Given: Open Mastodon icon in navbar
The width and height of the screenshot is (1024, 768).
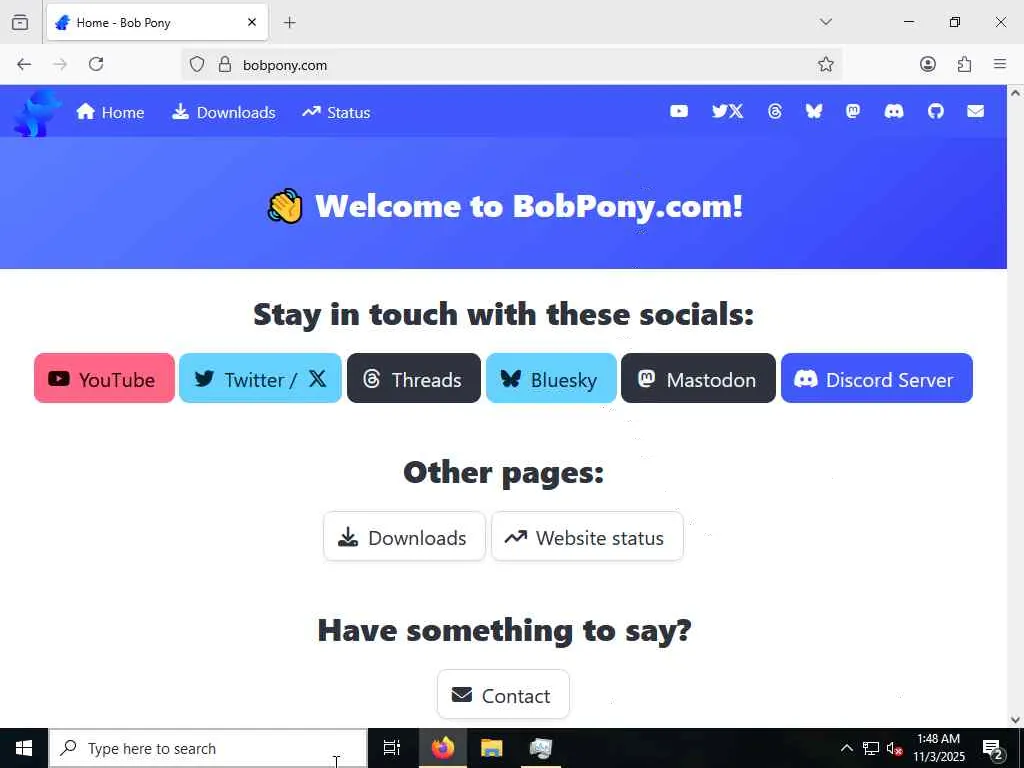Looking at the screenshot, I should [853, 112].
